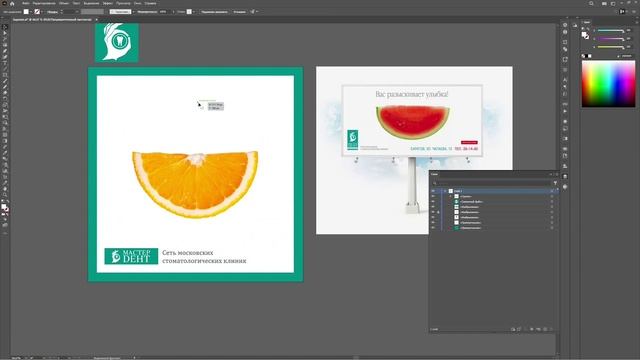Open the arrange documents icon at top right

pyautogui.click(x=604, y=4)
